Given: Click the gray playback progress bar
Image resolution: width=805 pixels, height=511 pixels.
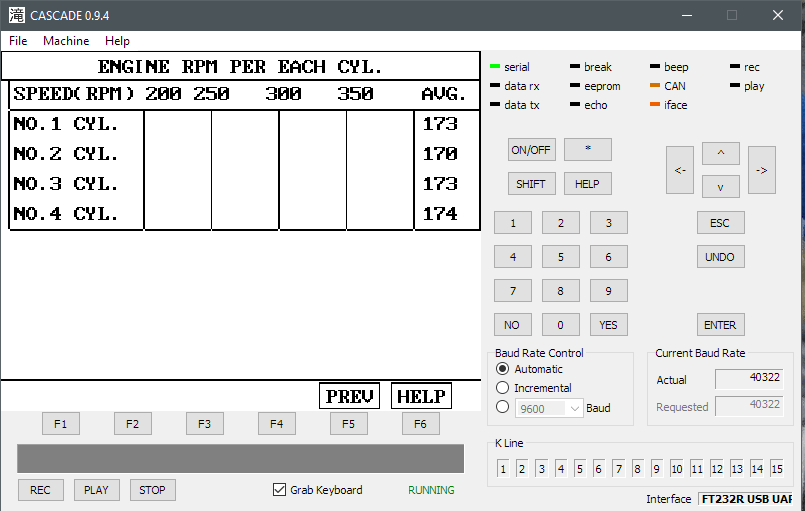Looking at the screenshot, I should click(x=240, y=459).
